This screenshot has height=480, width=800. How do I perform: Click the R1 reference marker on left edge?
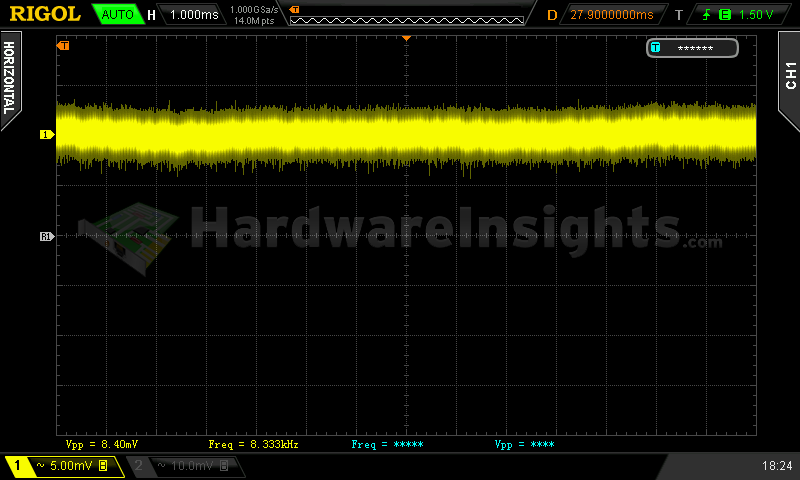click(x=46, y=236)
